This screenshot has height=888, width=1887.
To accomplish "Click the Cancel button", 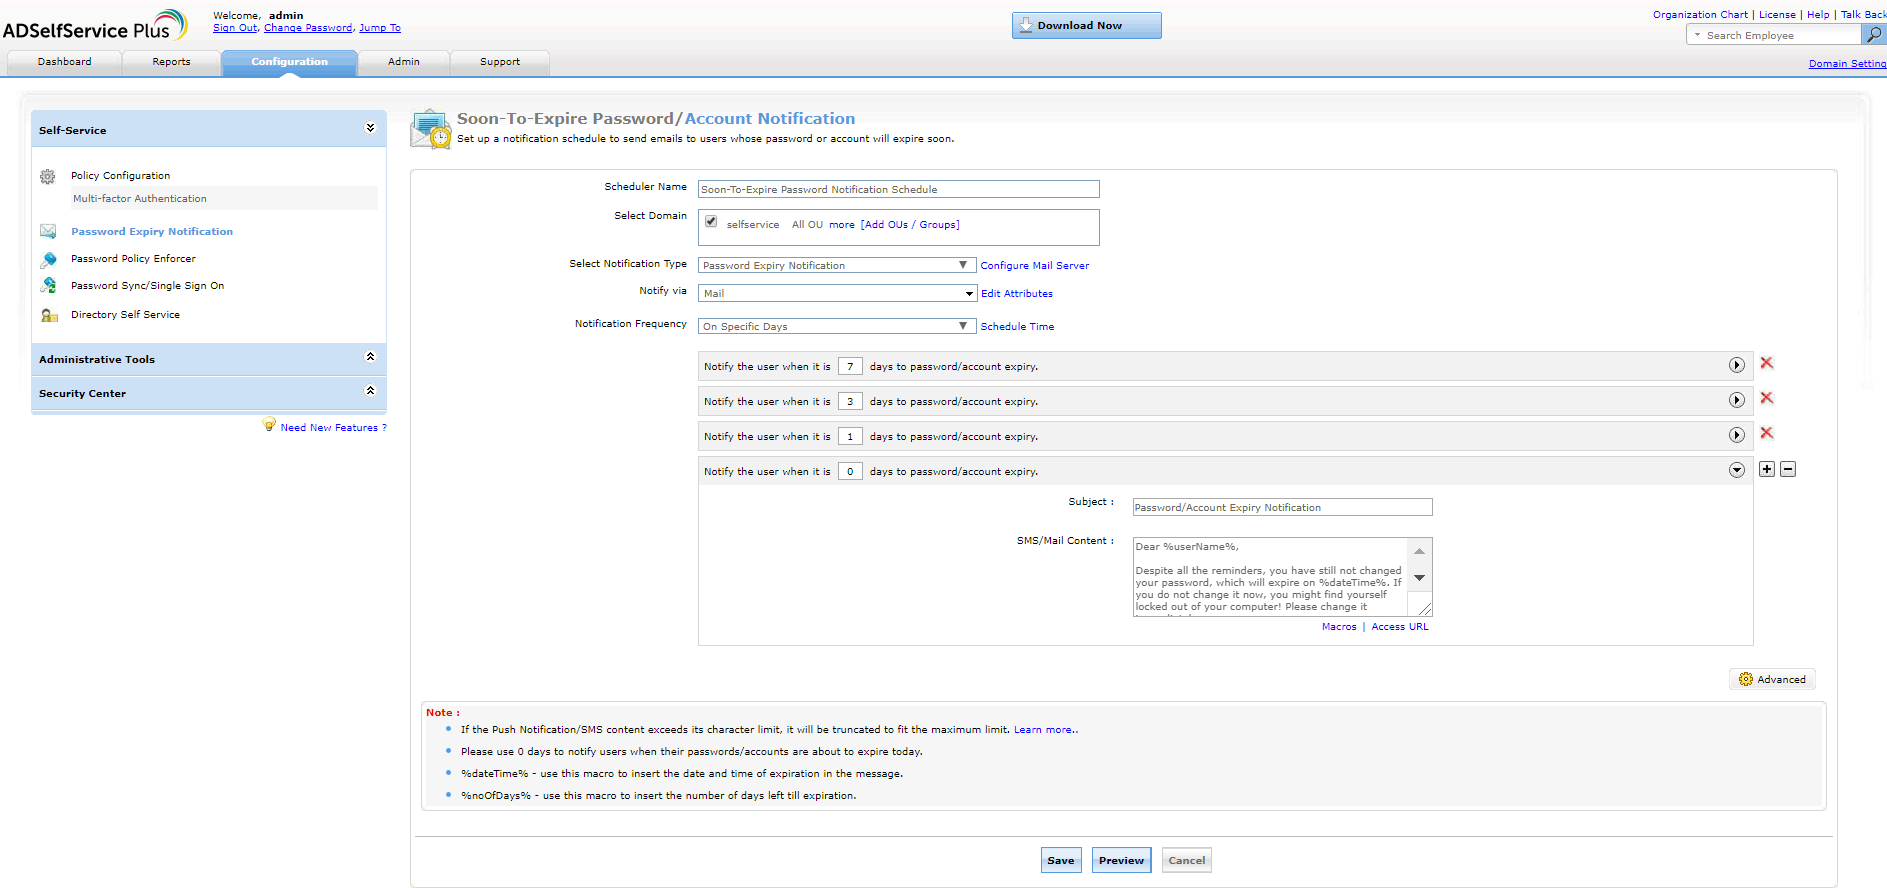I will (x=1187, y=860).
